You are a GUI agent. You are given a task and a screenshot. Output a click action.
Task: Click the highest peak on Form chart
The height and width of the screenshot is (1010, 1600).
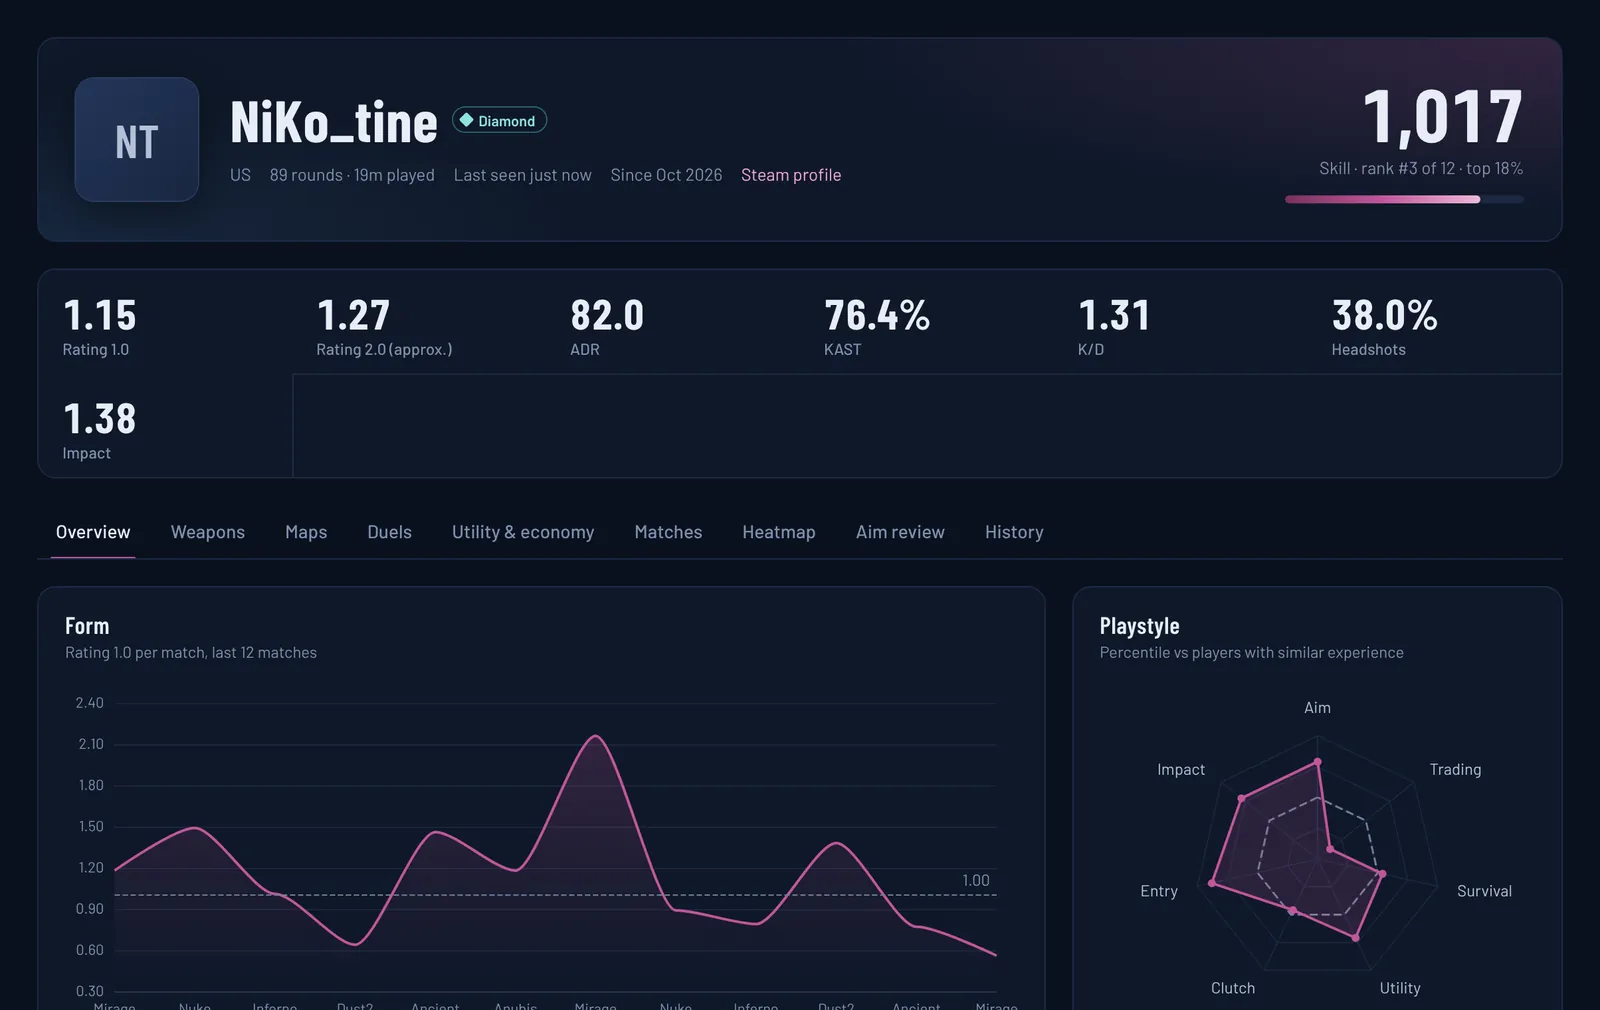tap(595, 737)
